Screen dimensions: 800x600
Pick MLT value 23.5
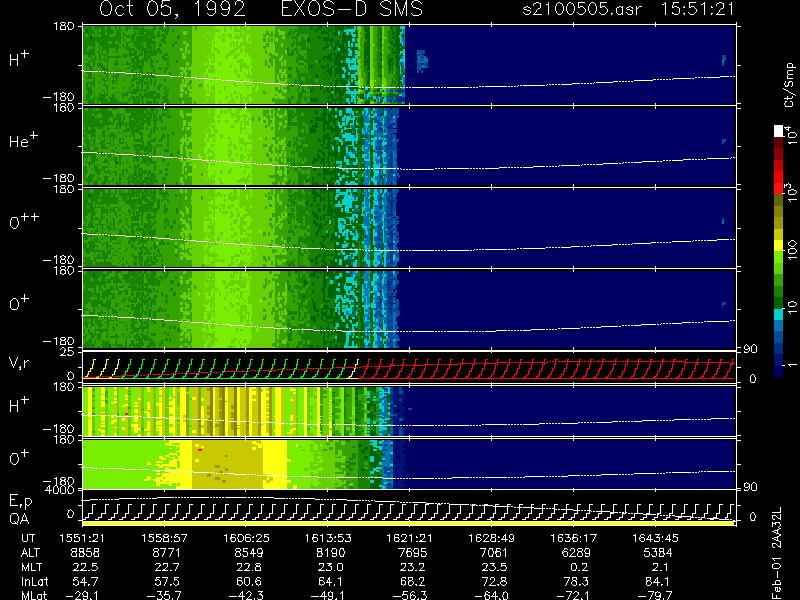(x=494, y=567)
